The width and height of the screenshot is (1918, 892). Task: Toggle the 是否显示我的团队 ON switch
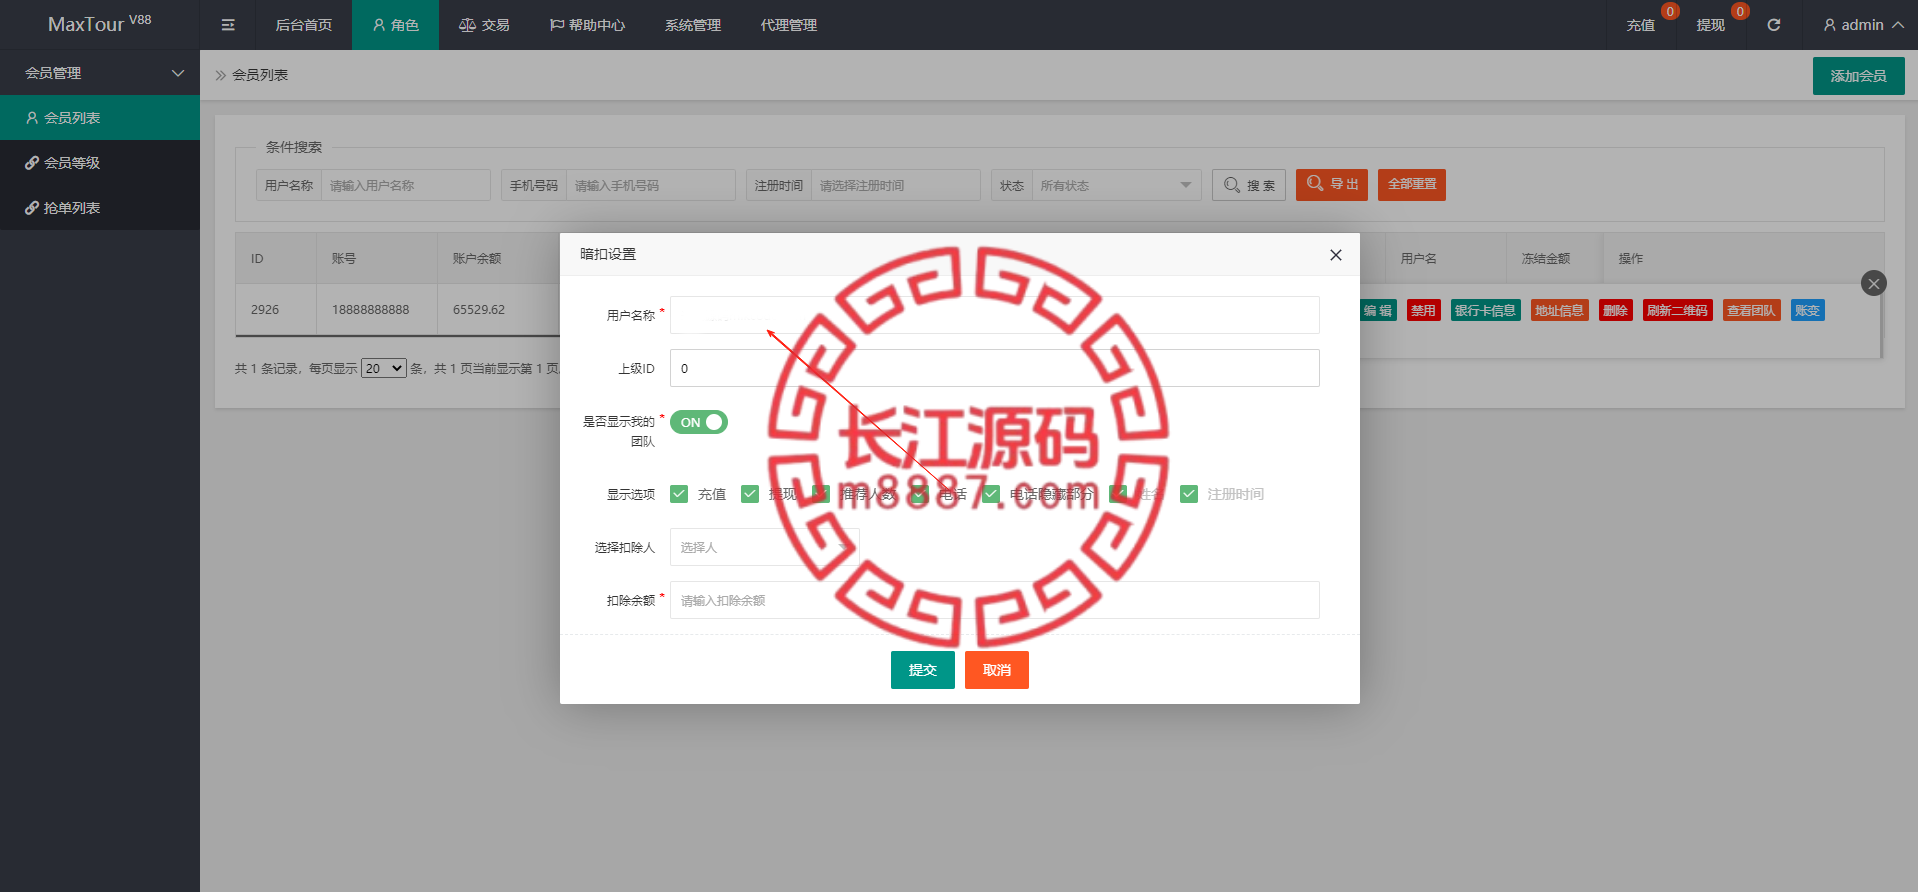pos(699,422)
